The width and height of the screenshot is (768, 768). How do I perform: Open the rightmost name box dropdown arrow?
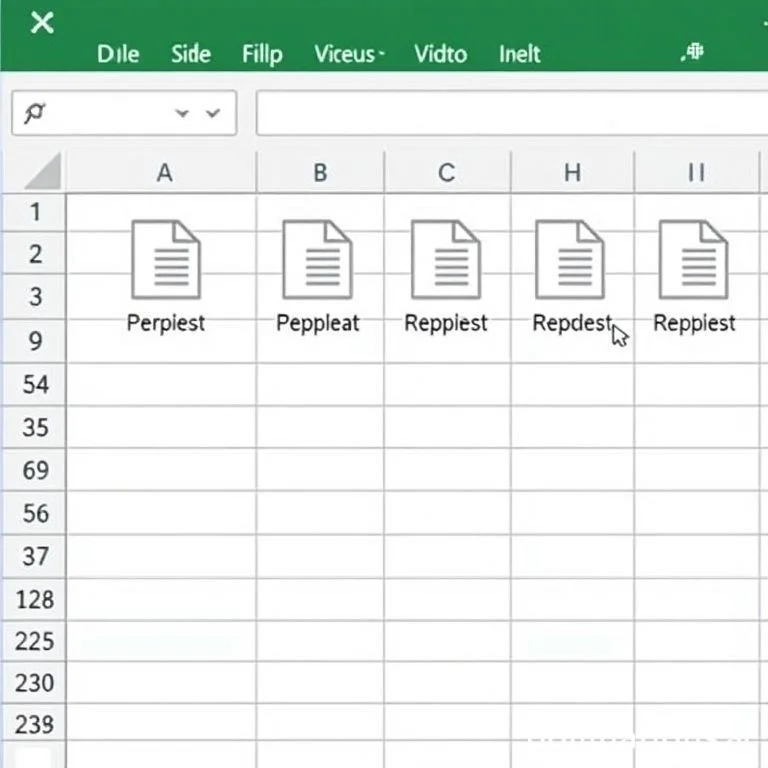(213, 114)
